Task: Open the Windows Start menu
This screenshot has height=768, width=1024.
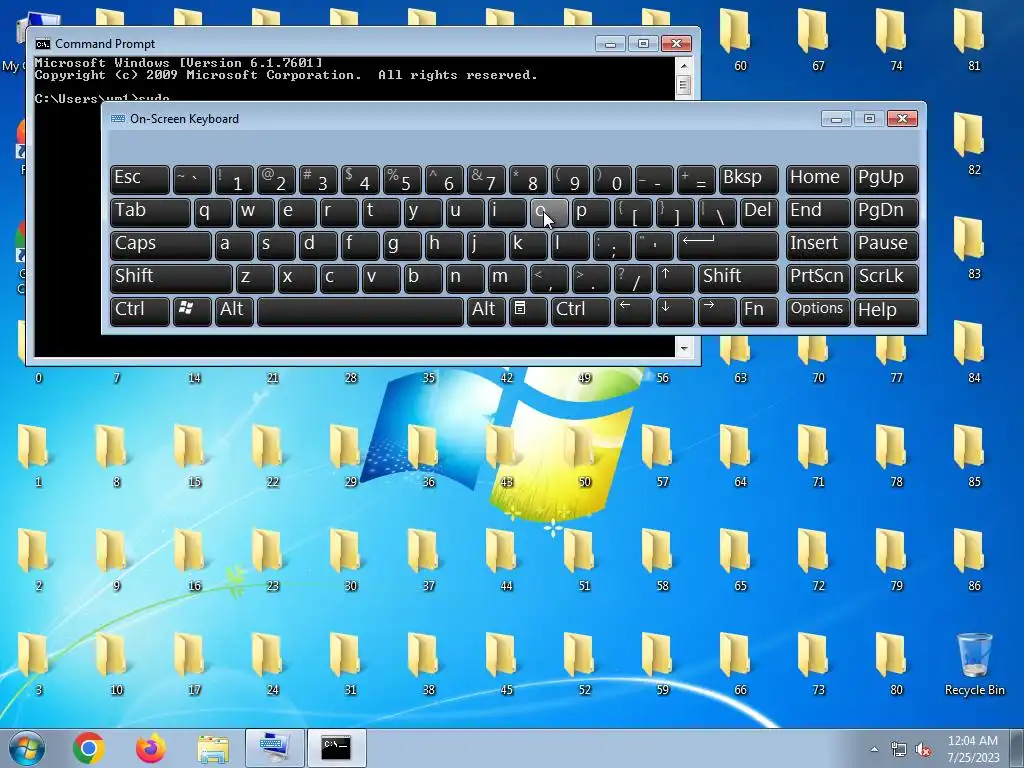Action: pyautogui.click(x=26, y=748)
